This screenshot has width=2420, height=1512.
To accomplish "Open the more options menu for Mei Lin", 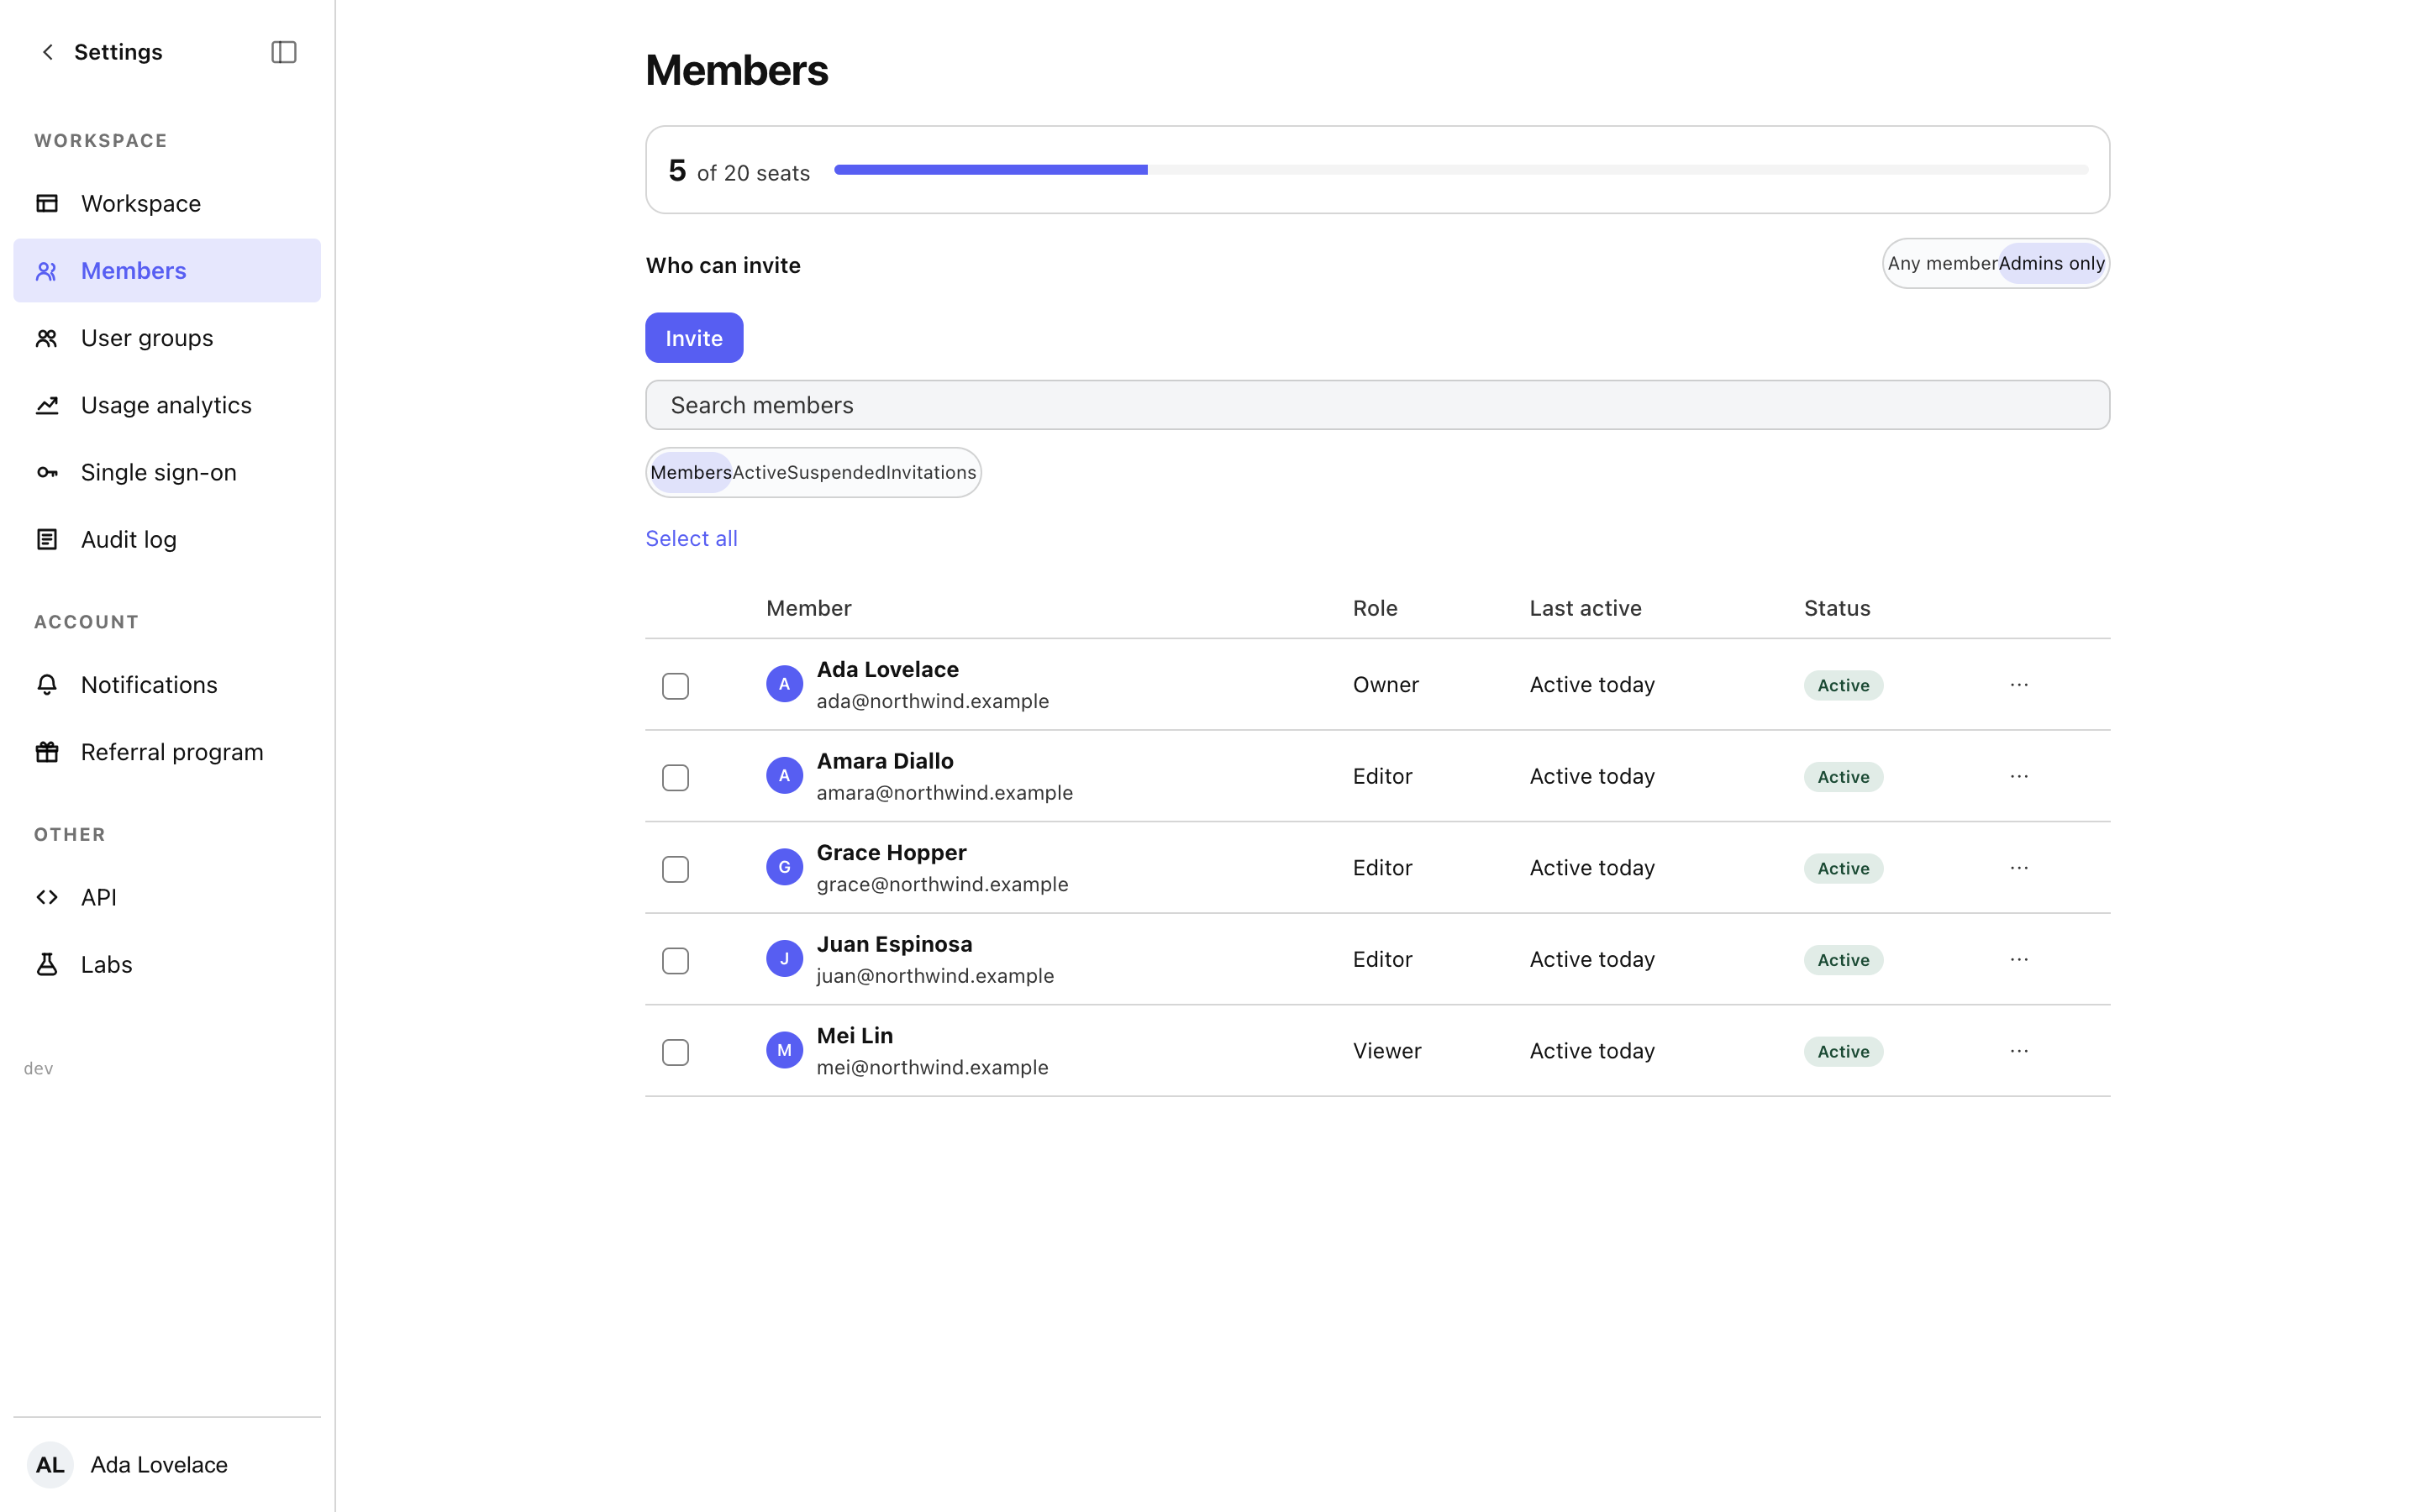I will 2019,1050.
